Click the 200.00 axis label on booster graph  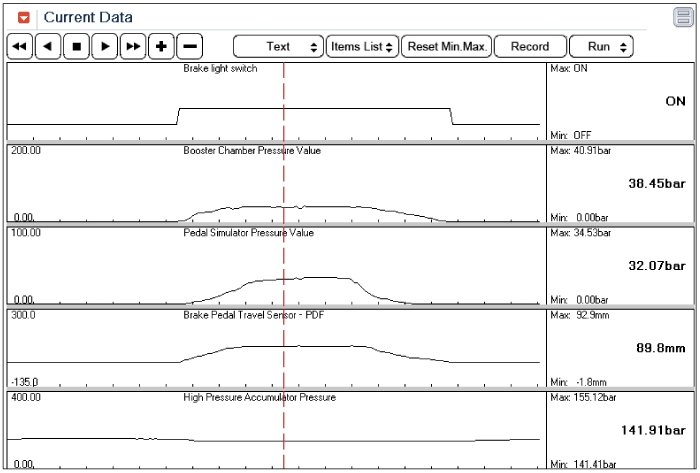[25, 150]
